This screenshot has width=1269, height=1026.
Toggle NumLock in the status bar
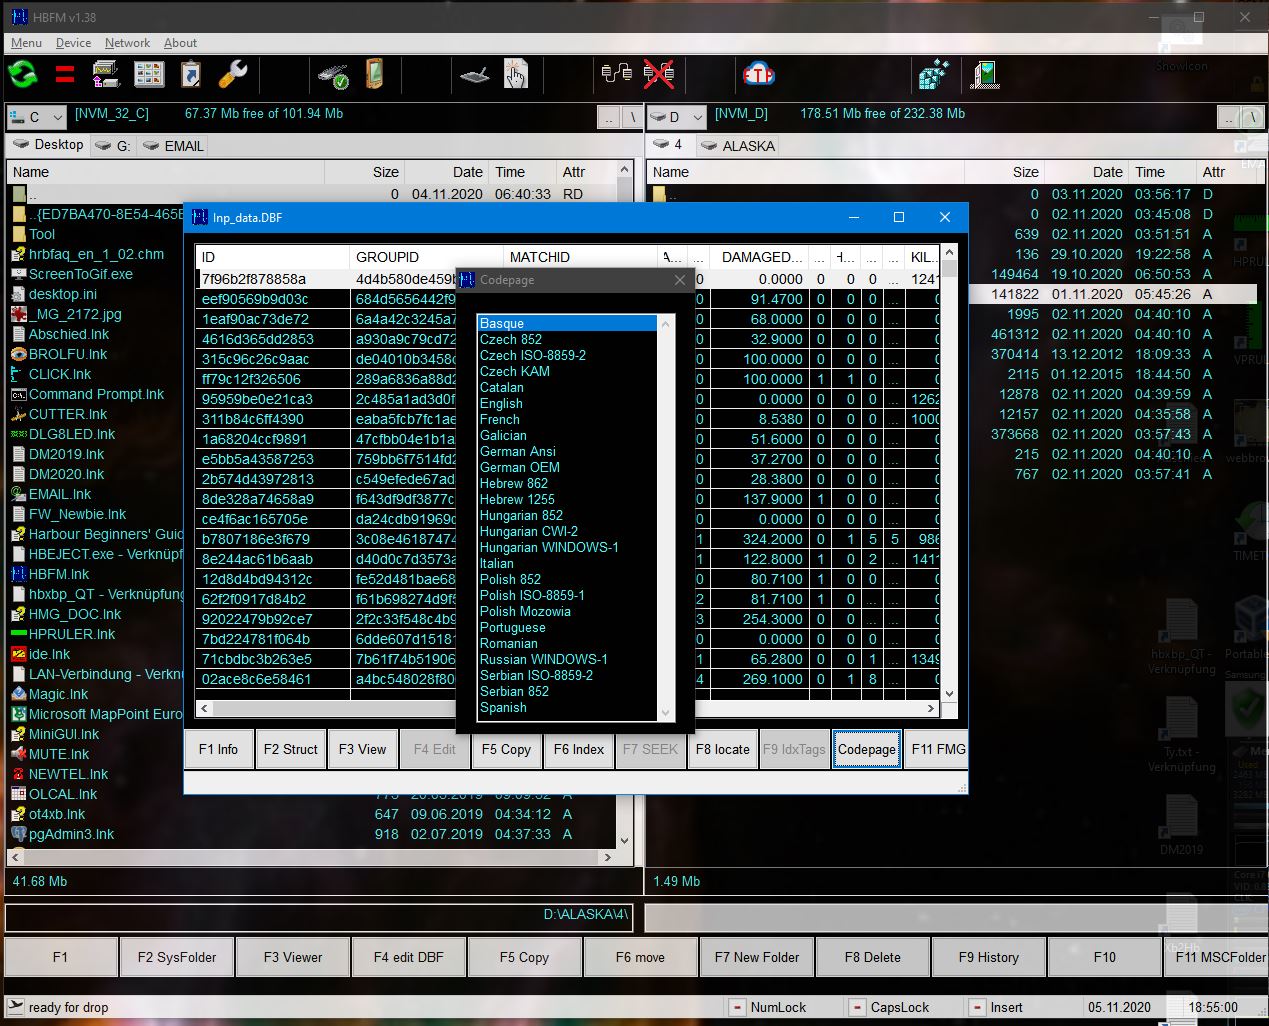(x=738, y=1007)
